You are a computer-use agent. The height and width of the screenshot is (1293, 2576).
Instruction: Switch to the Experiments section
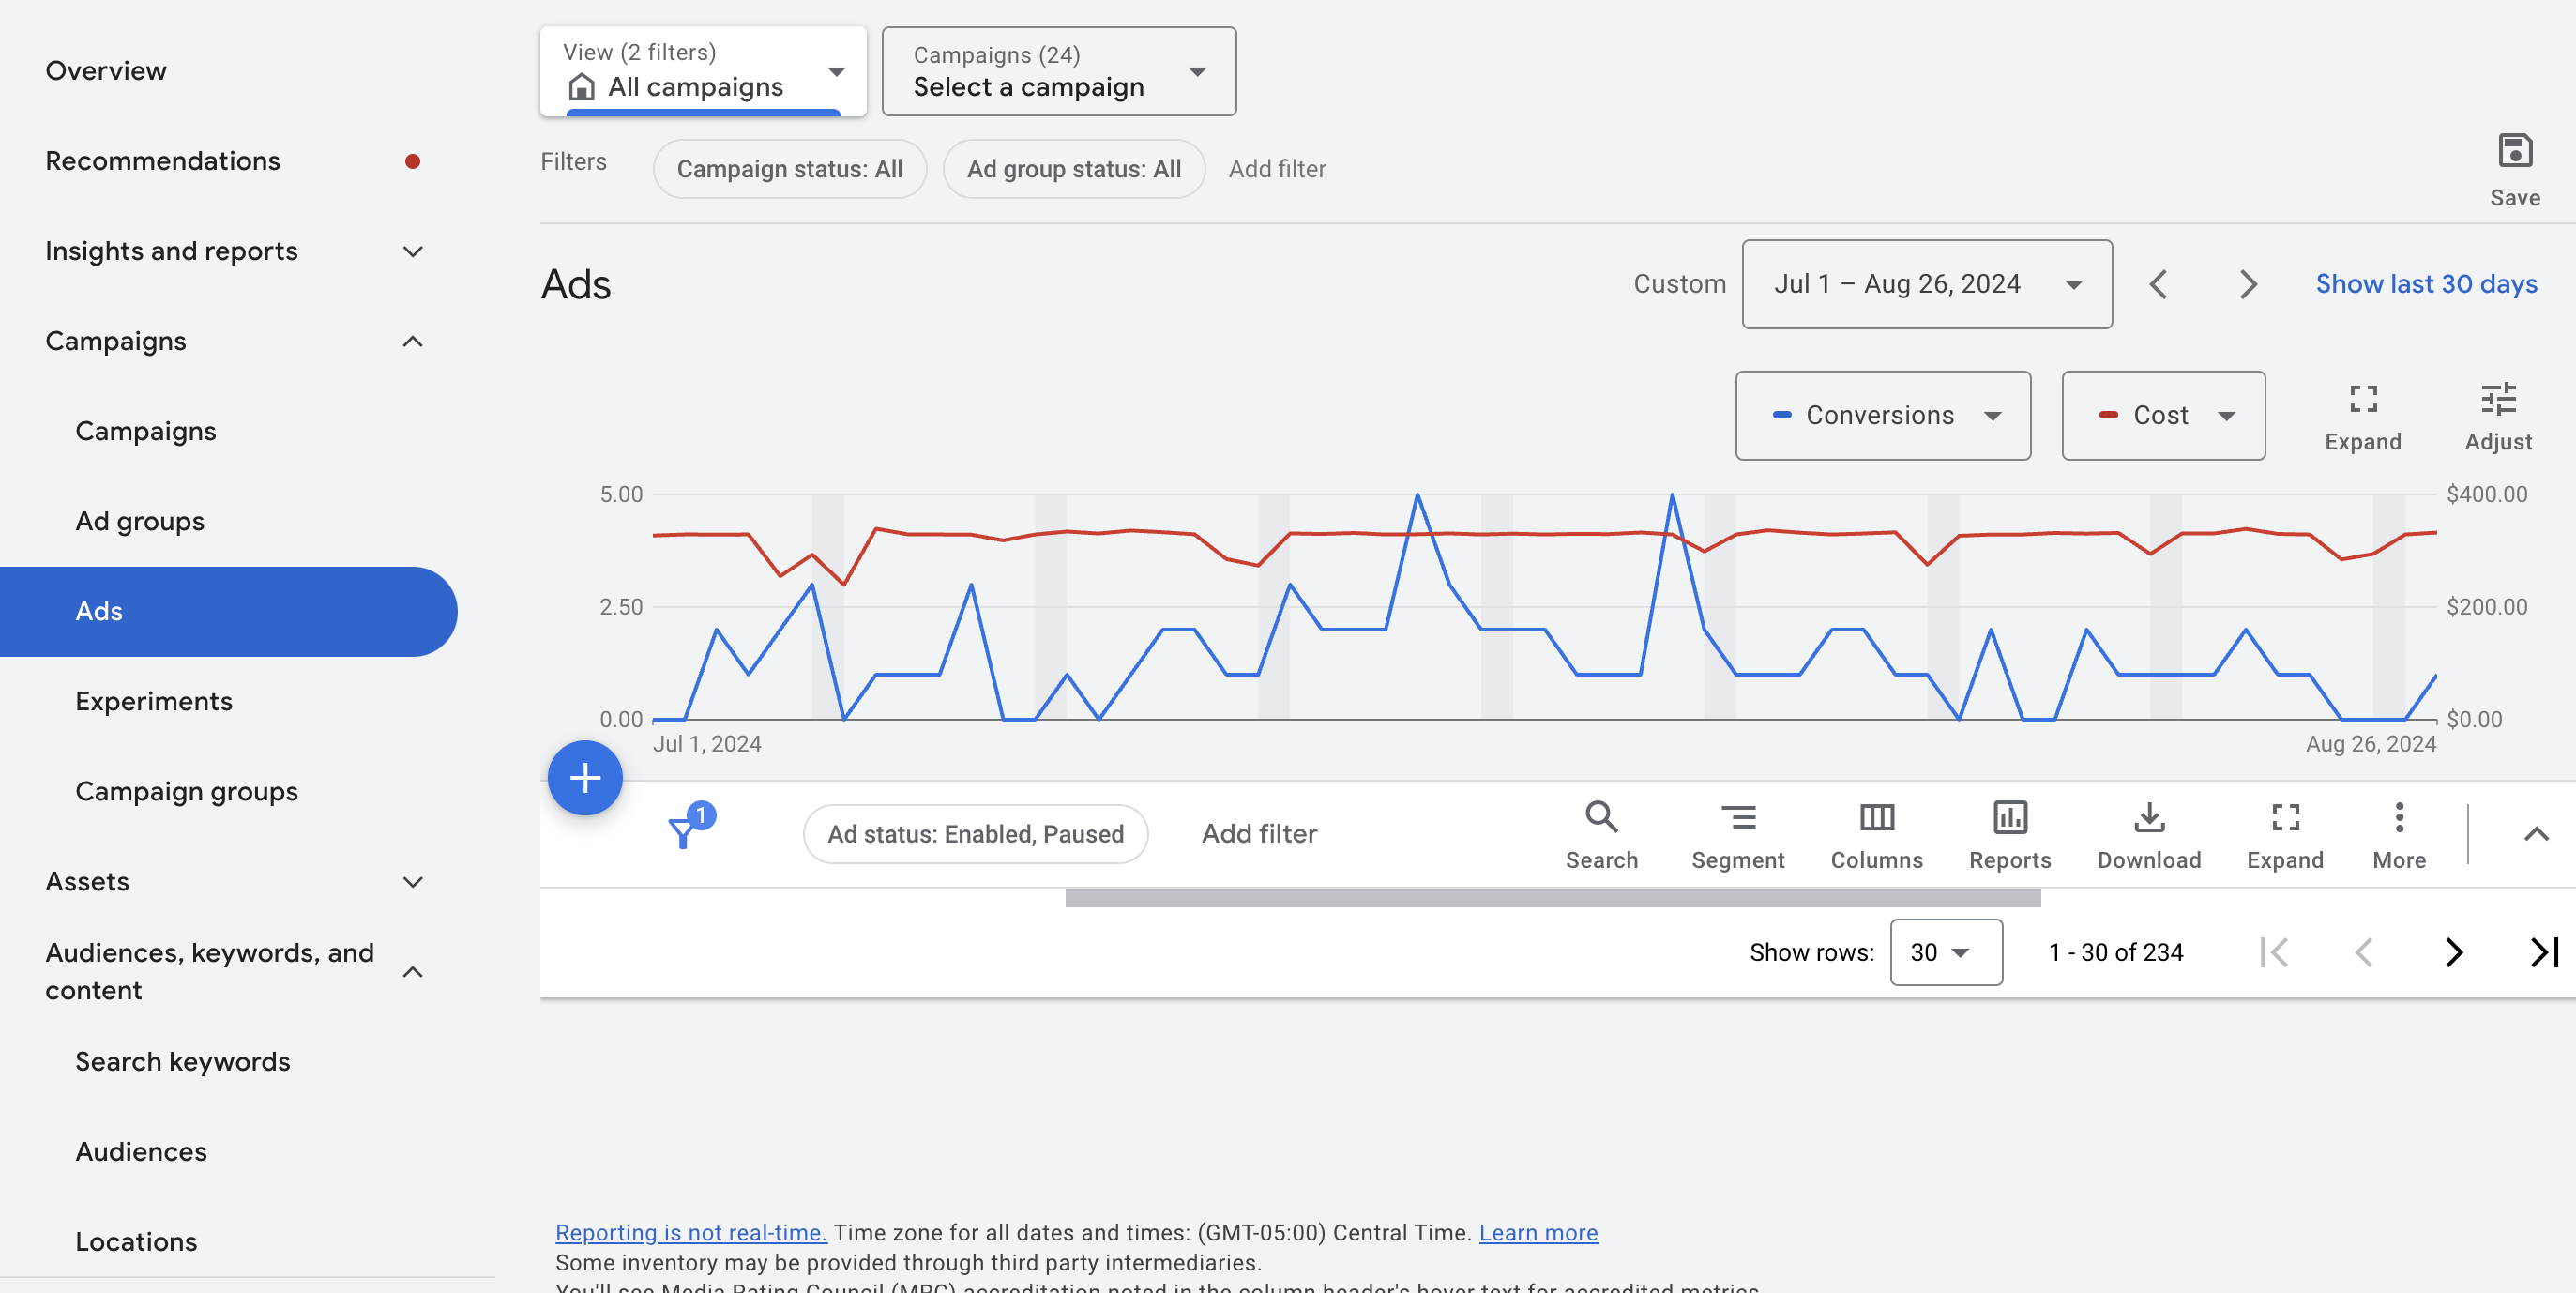[153, 700]
